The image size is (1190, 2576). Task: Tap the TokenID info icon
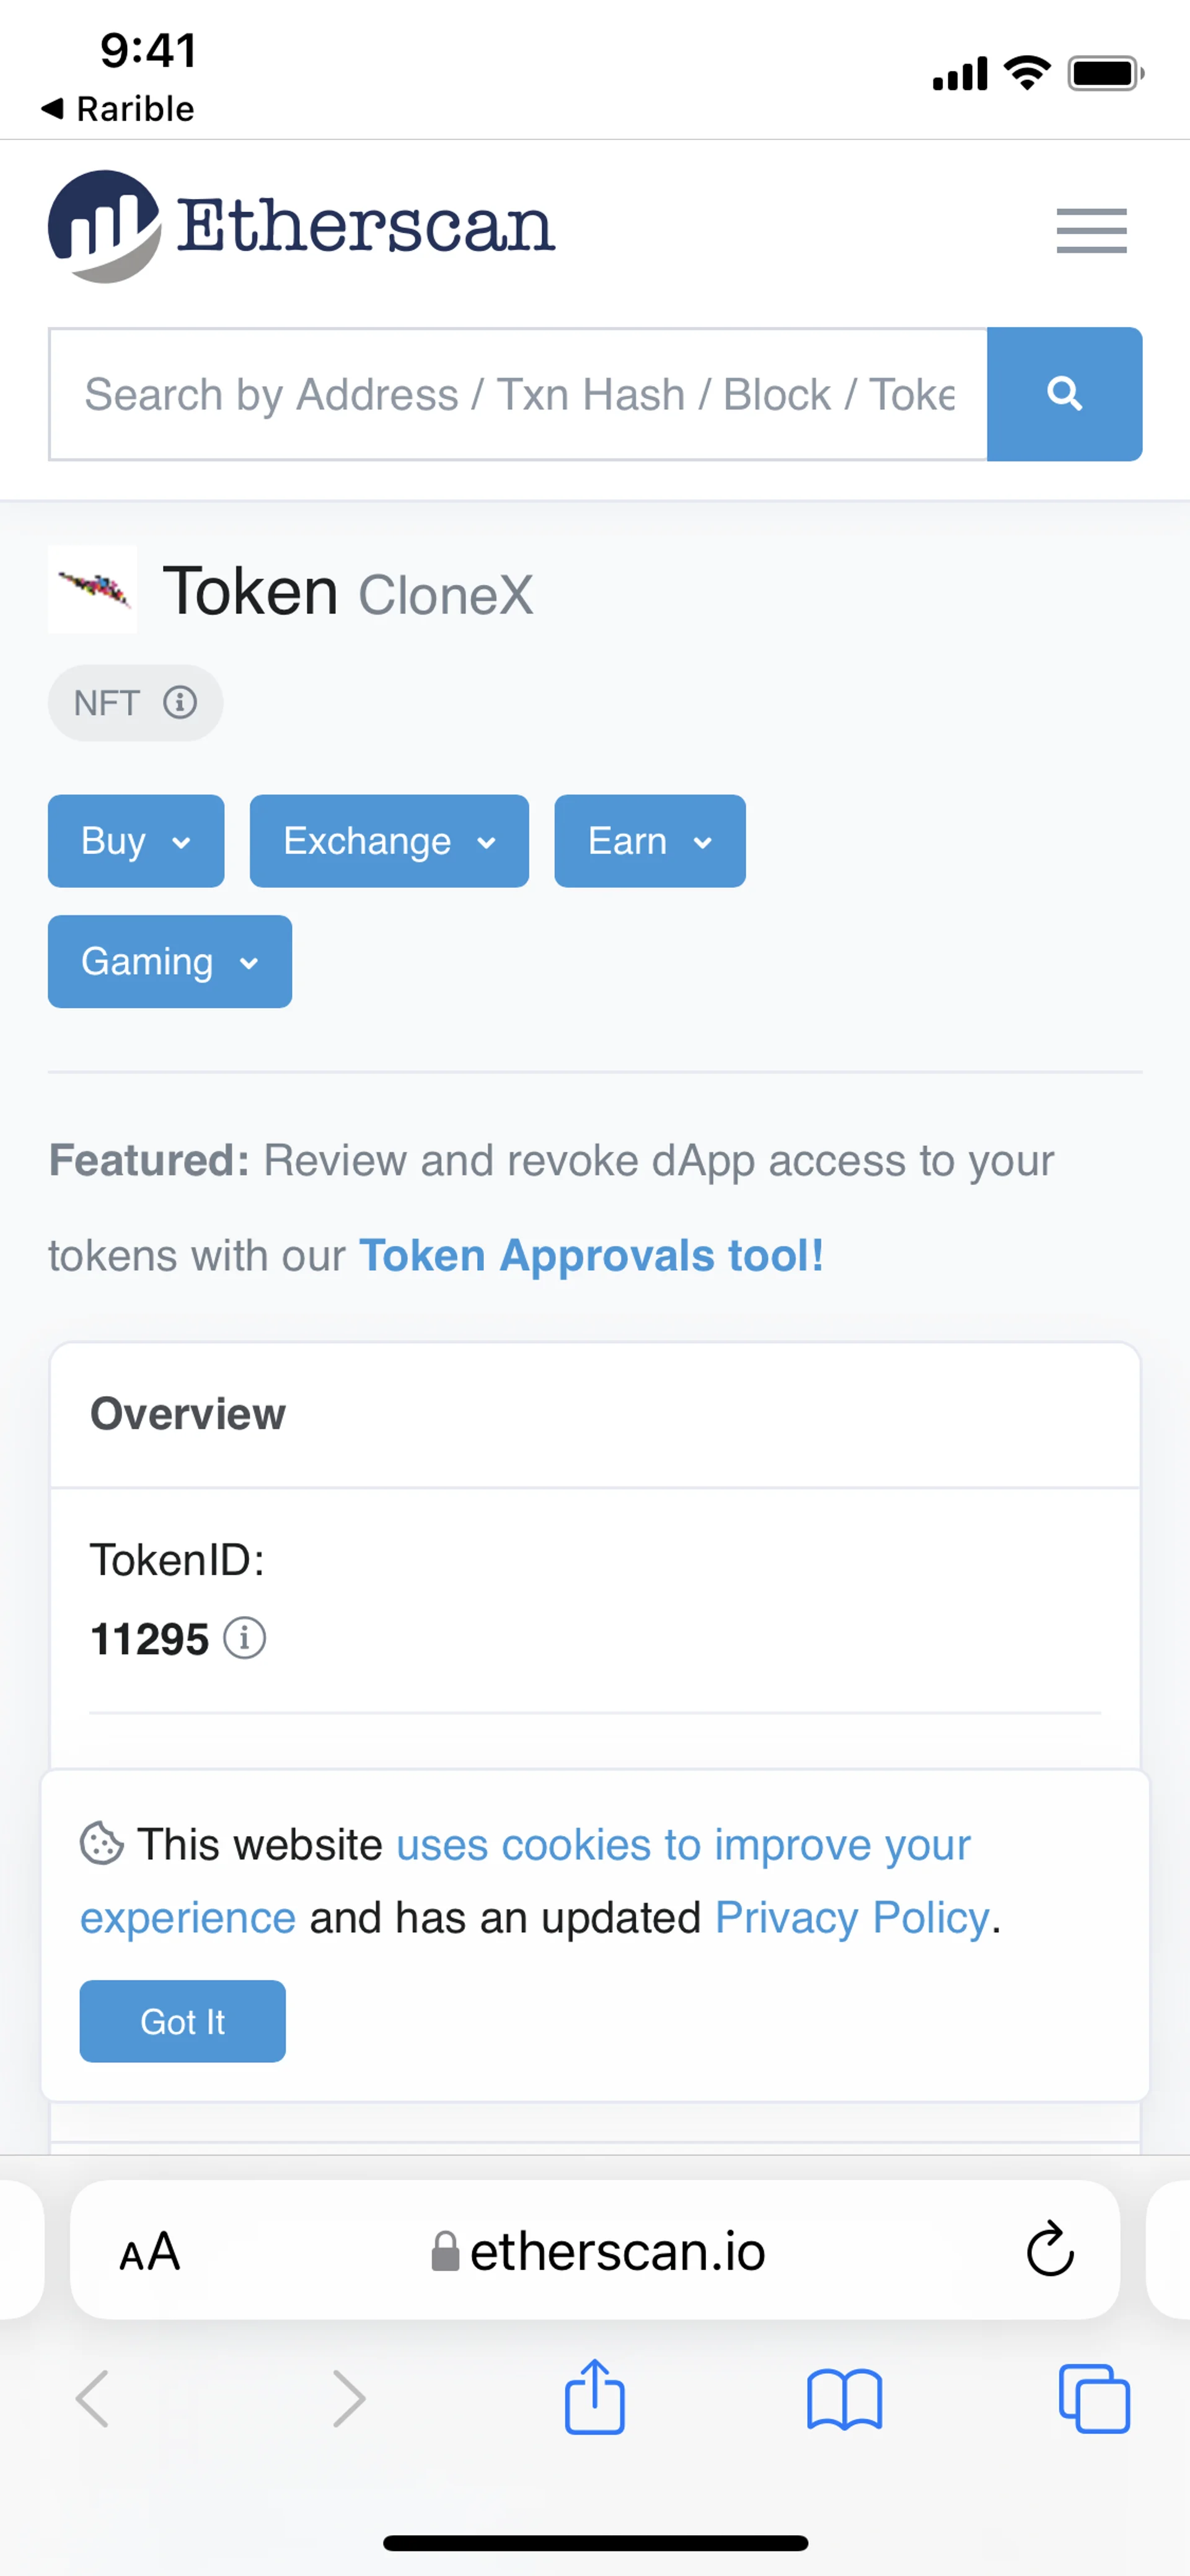pos(244,1638)
